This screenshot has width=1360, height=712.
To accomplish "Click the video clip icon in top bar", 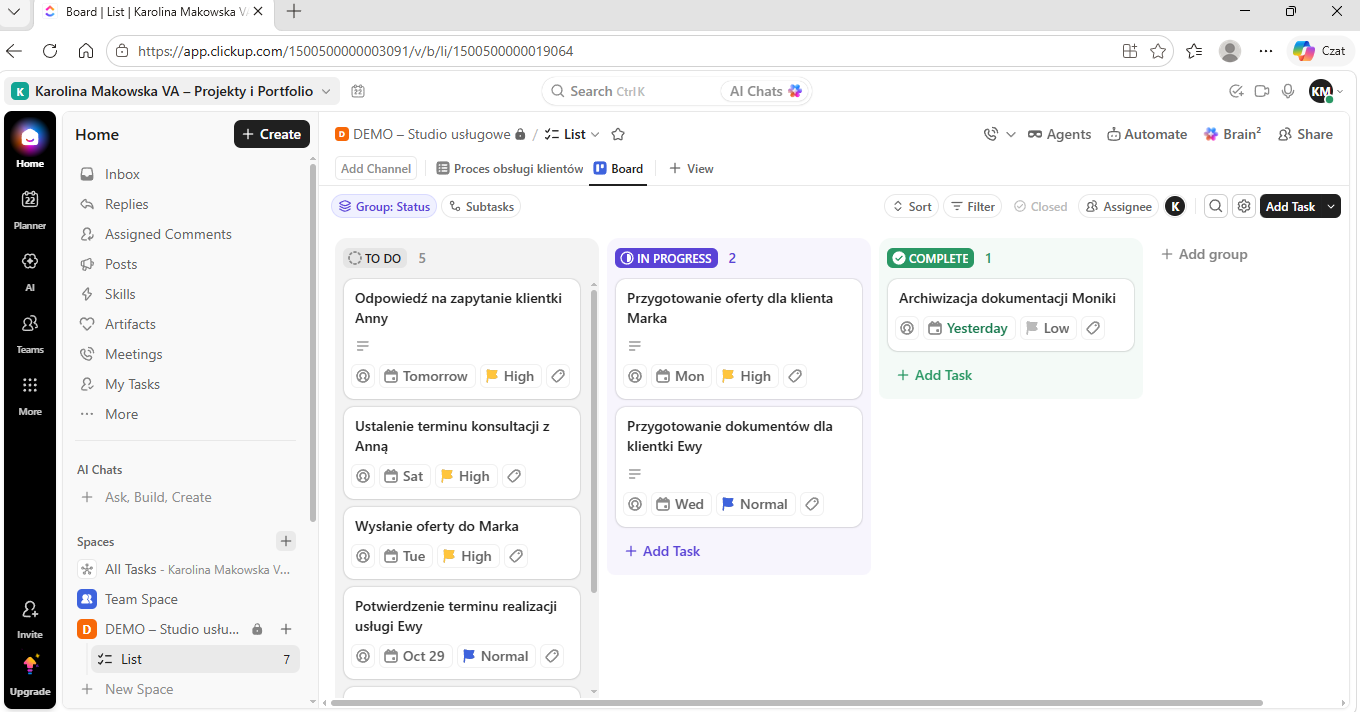I will pos(1262,91).
